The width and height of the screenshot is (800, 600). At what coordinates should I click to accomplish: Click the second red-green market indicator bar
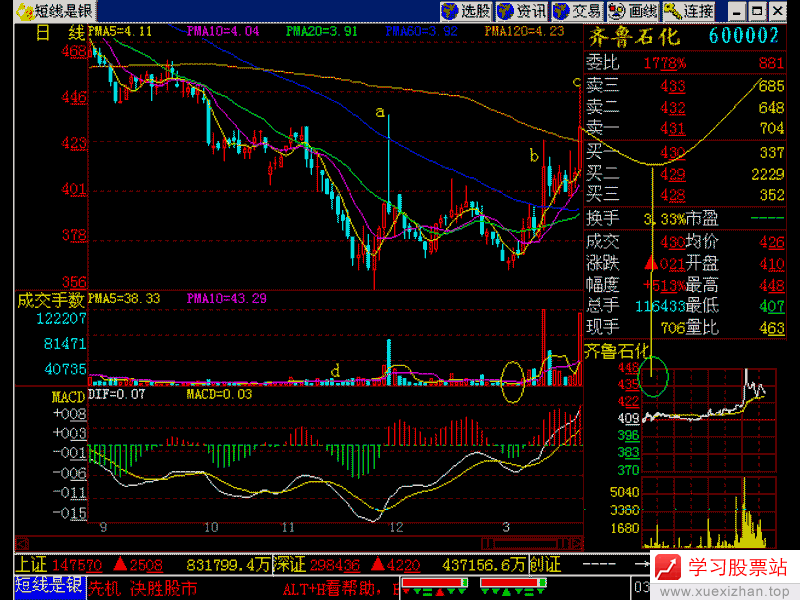point(513,583)
